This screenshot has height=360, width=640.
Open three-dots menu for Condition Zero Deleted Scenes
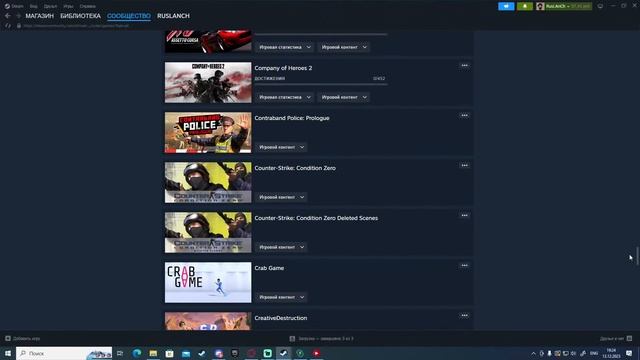click(x=464, y=216)
